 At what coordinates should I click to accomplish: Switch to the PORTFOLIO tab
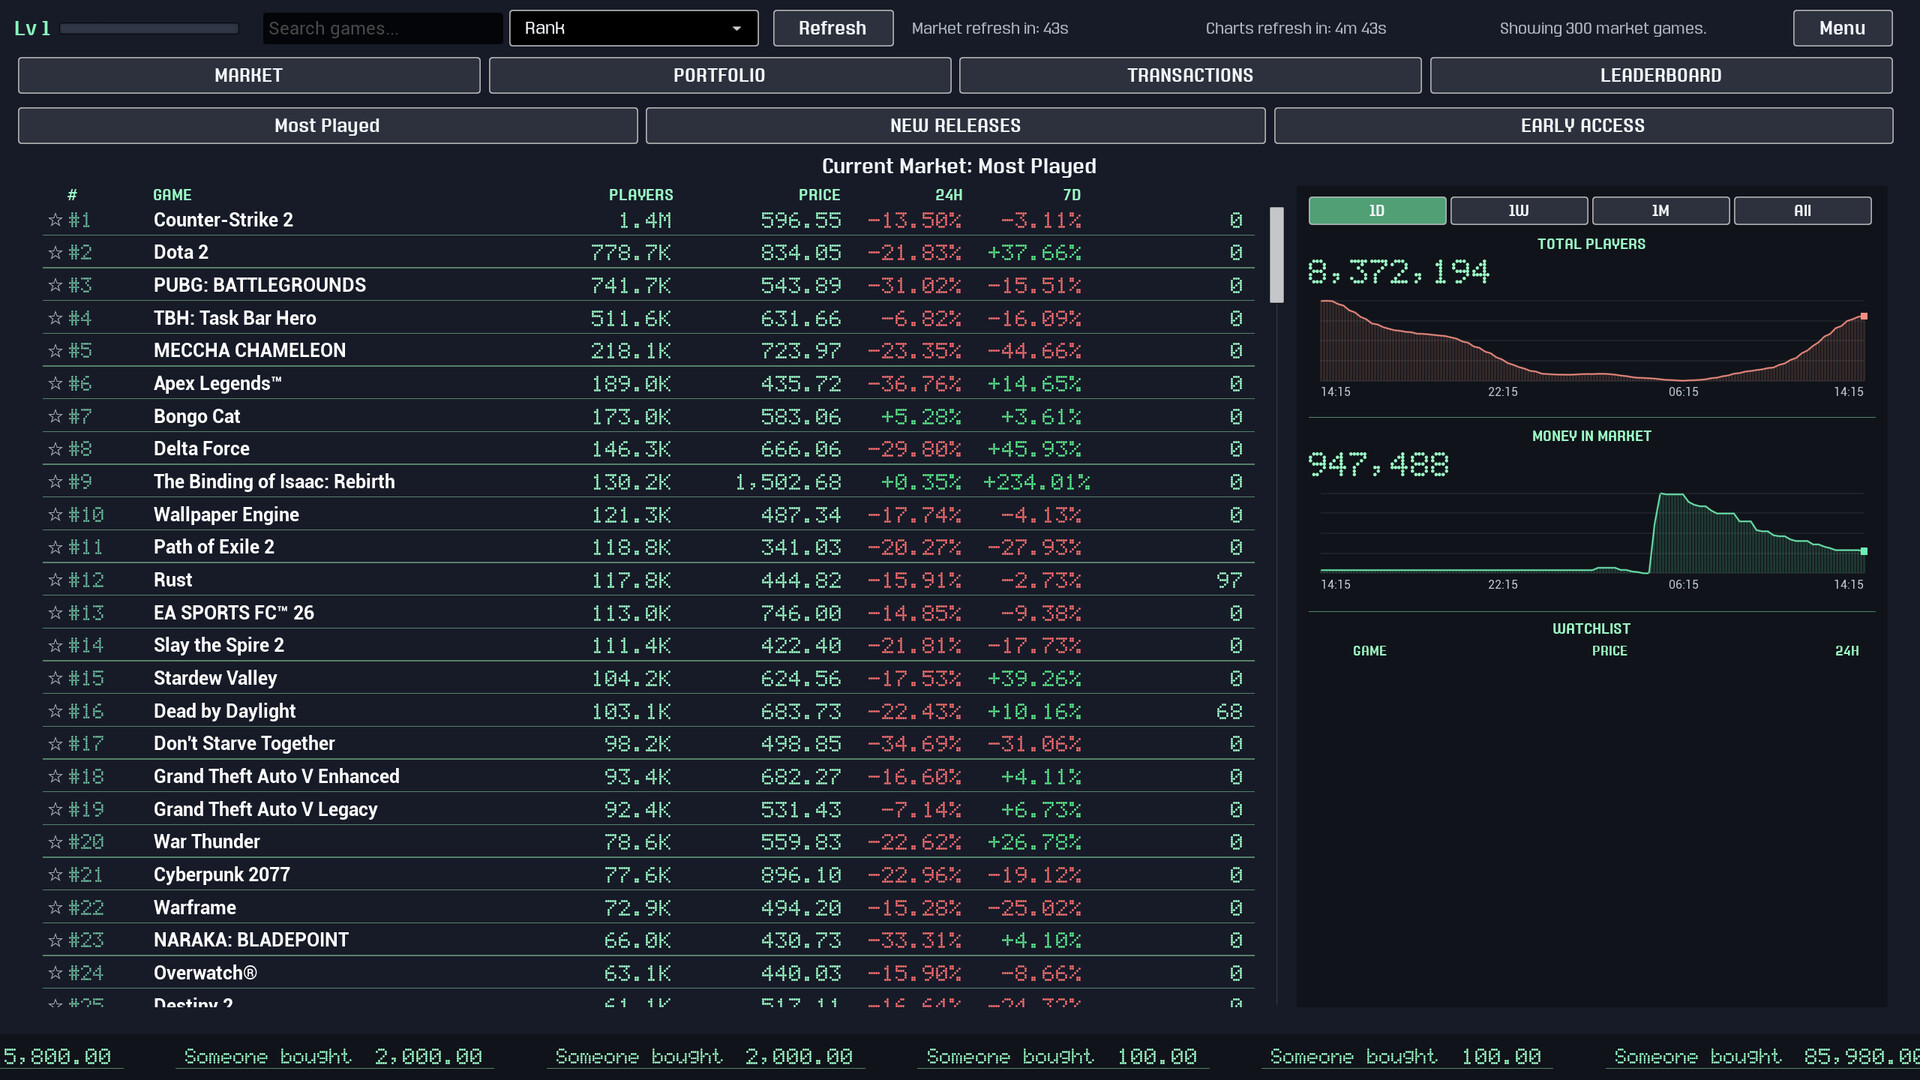coord(720,76)
